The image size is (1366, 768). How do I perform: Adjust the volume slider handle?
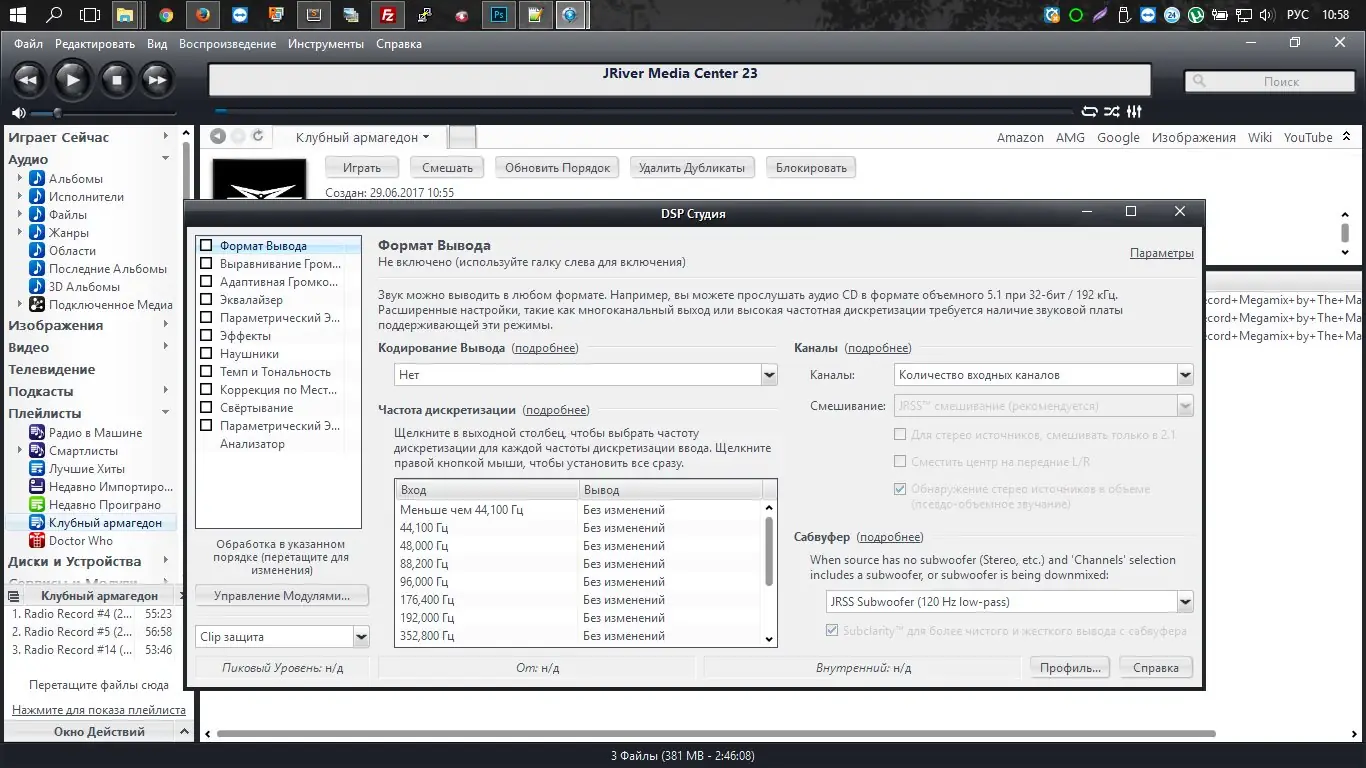pyautogui.click(x=57, y=113)
